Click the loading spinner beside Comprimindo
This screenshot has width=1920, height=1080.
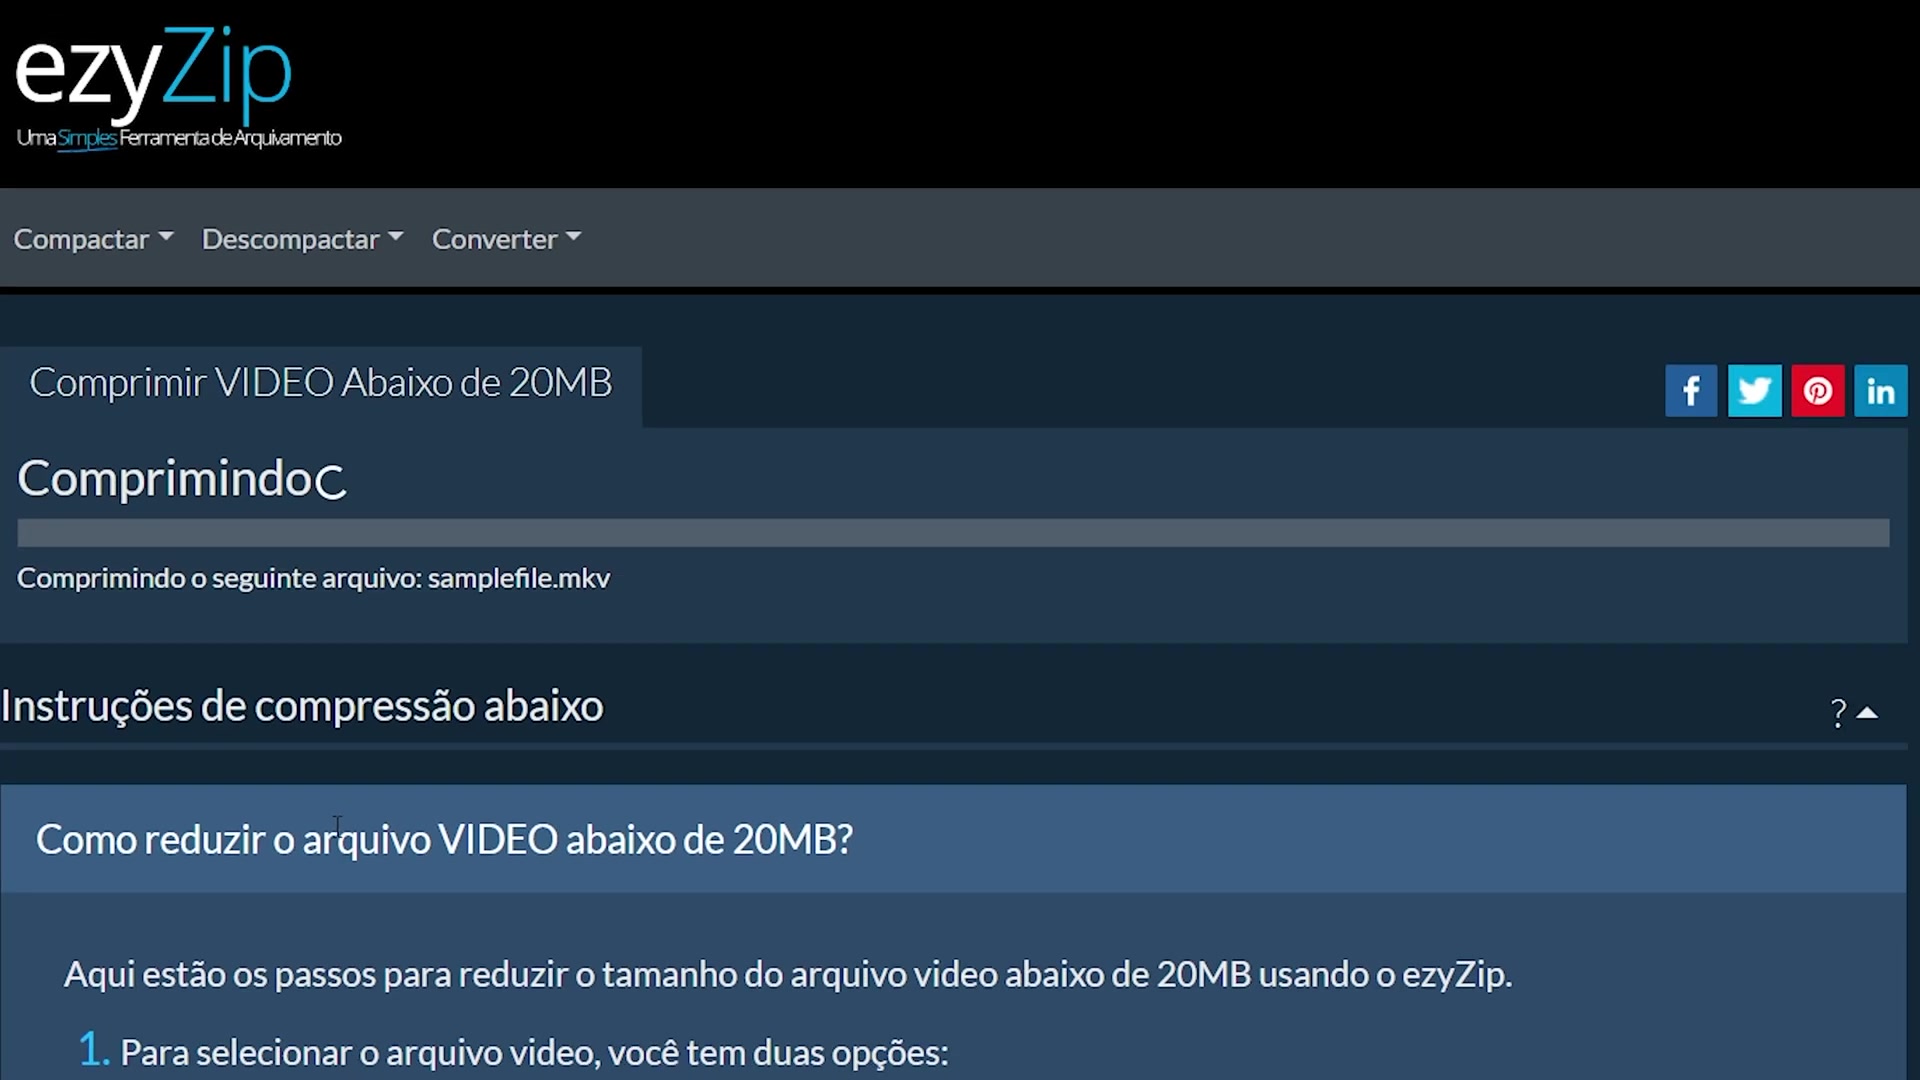[331, 482]
